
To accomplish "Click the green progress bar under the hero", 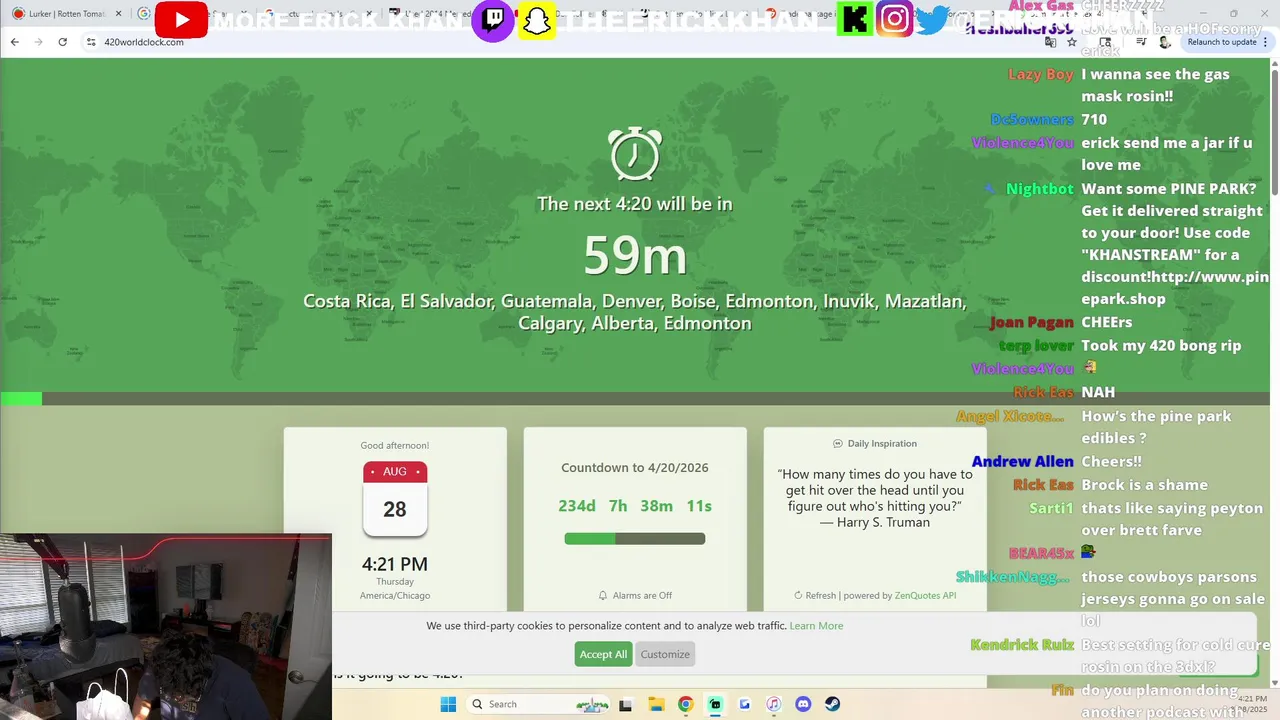I will [x=635, y=399].
